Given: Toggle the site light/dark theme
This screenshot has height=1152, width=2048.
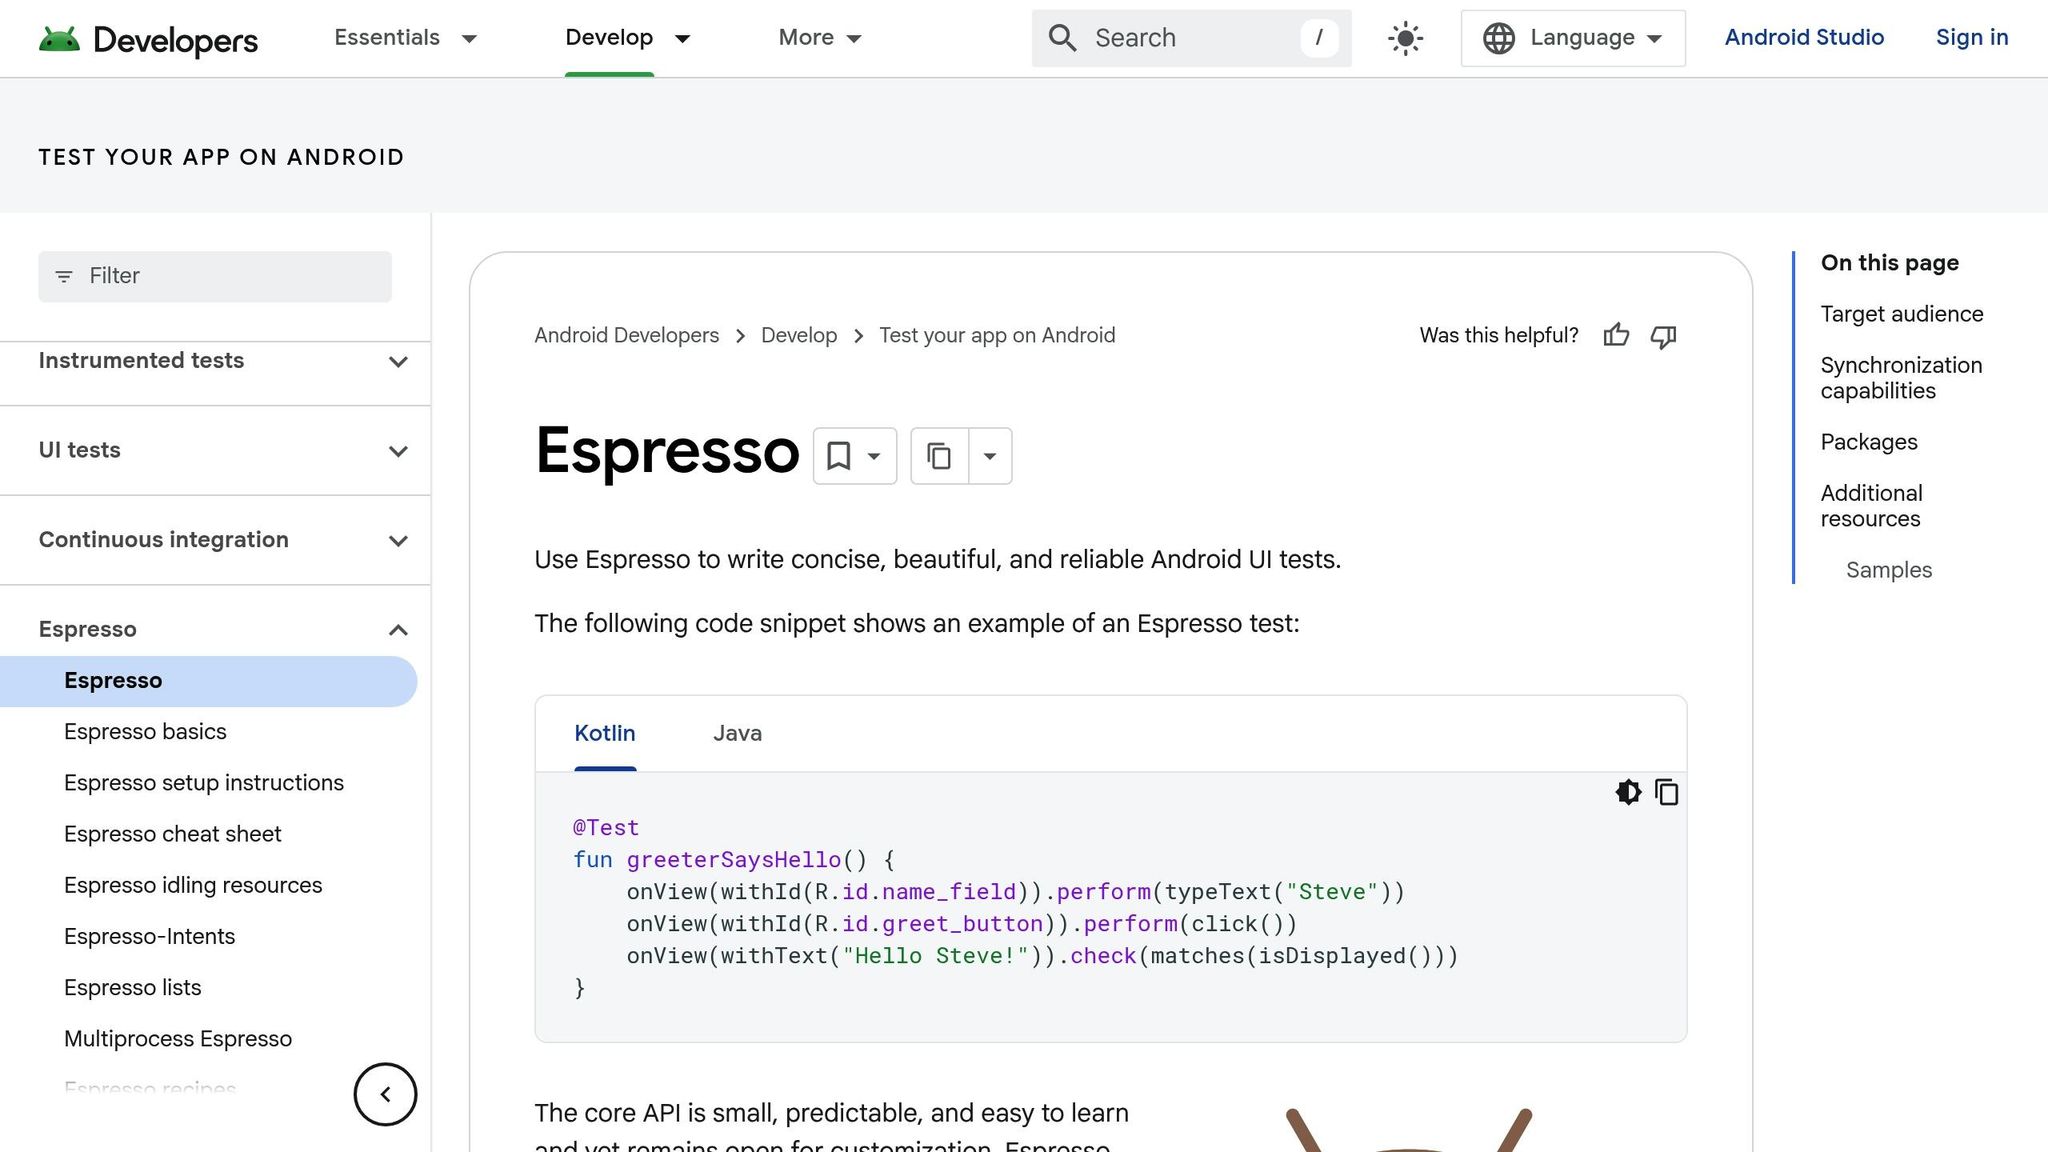Looking at the screenshot, I should (x=1404, y=38).
